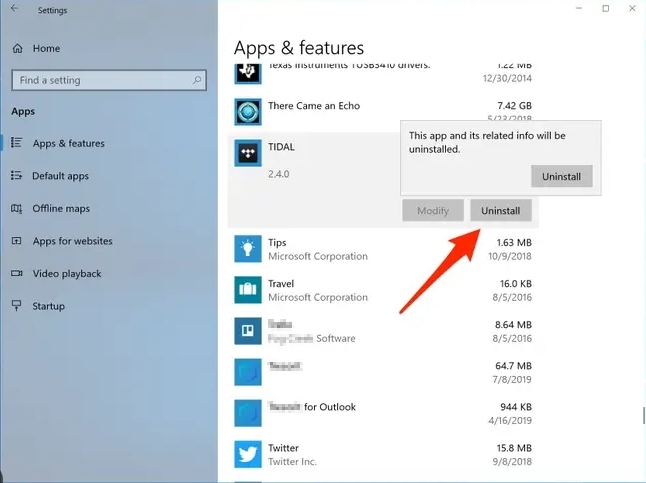
Task: Click the Twitter bird icon
Action: [x=248, y=454]
